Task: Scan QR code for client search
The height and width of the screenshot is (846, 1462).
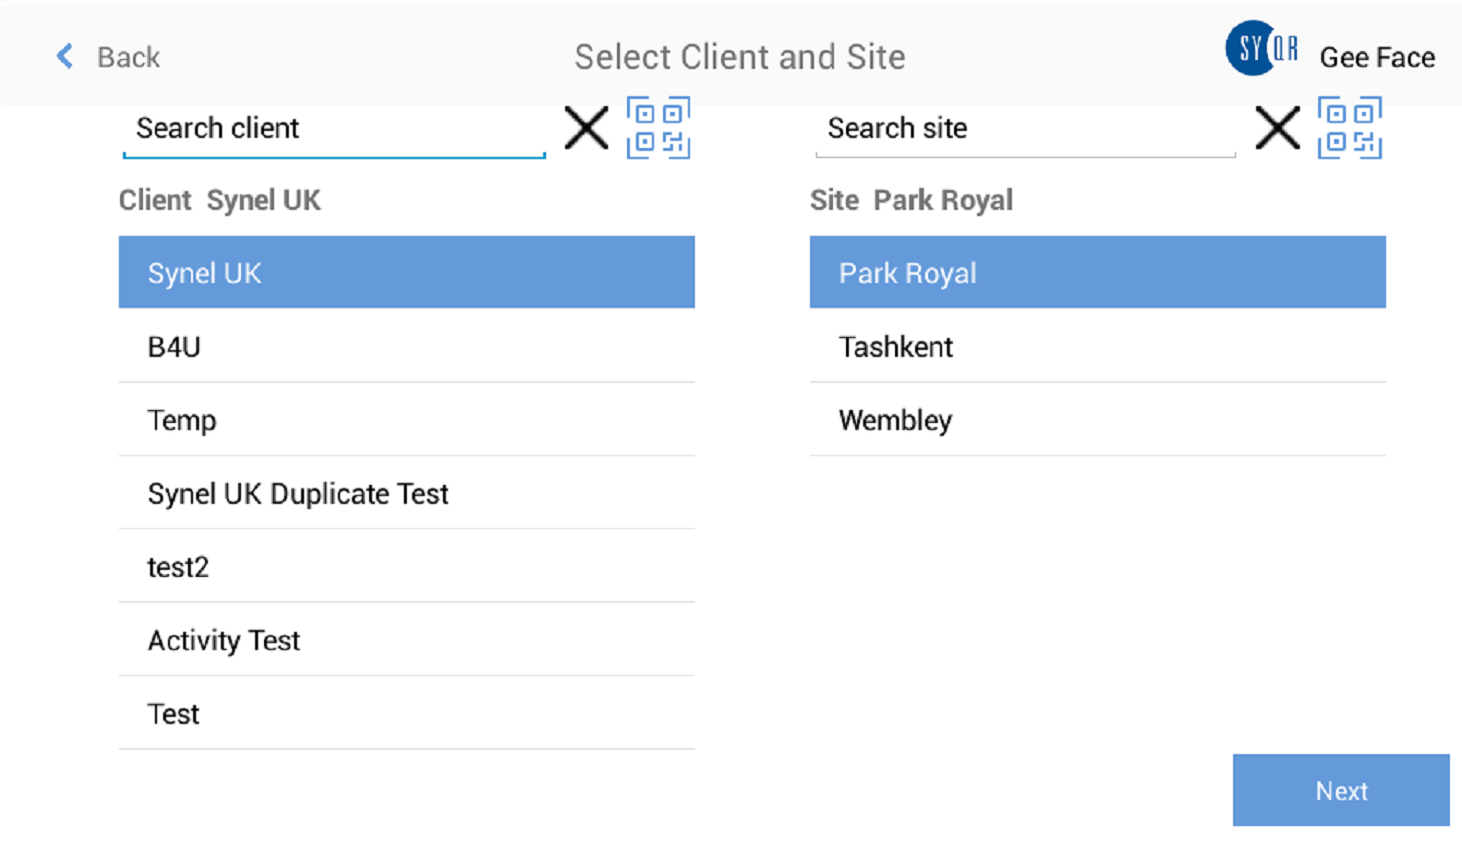Action: [658, 128]
